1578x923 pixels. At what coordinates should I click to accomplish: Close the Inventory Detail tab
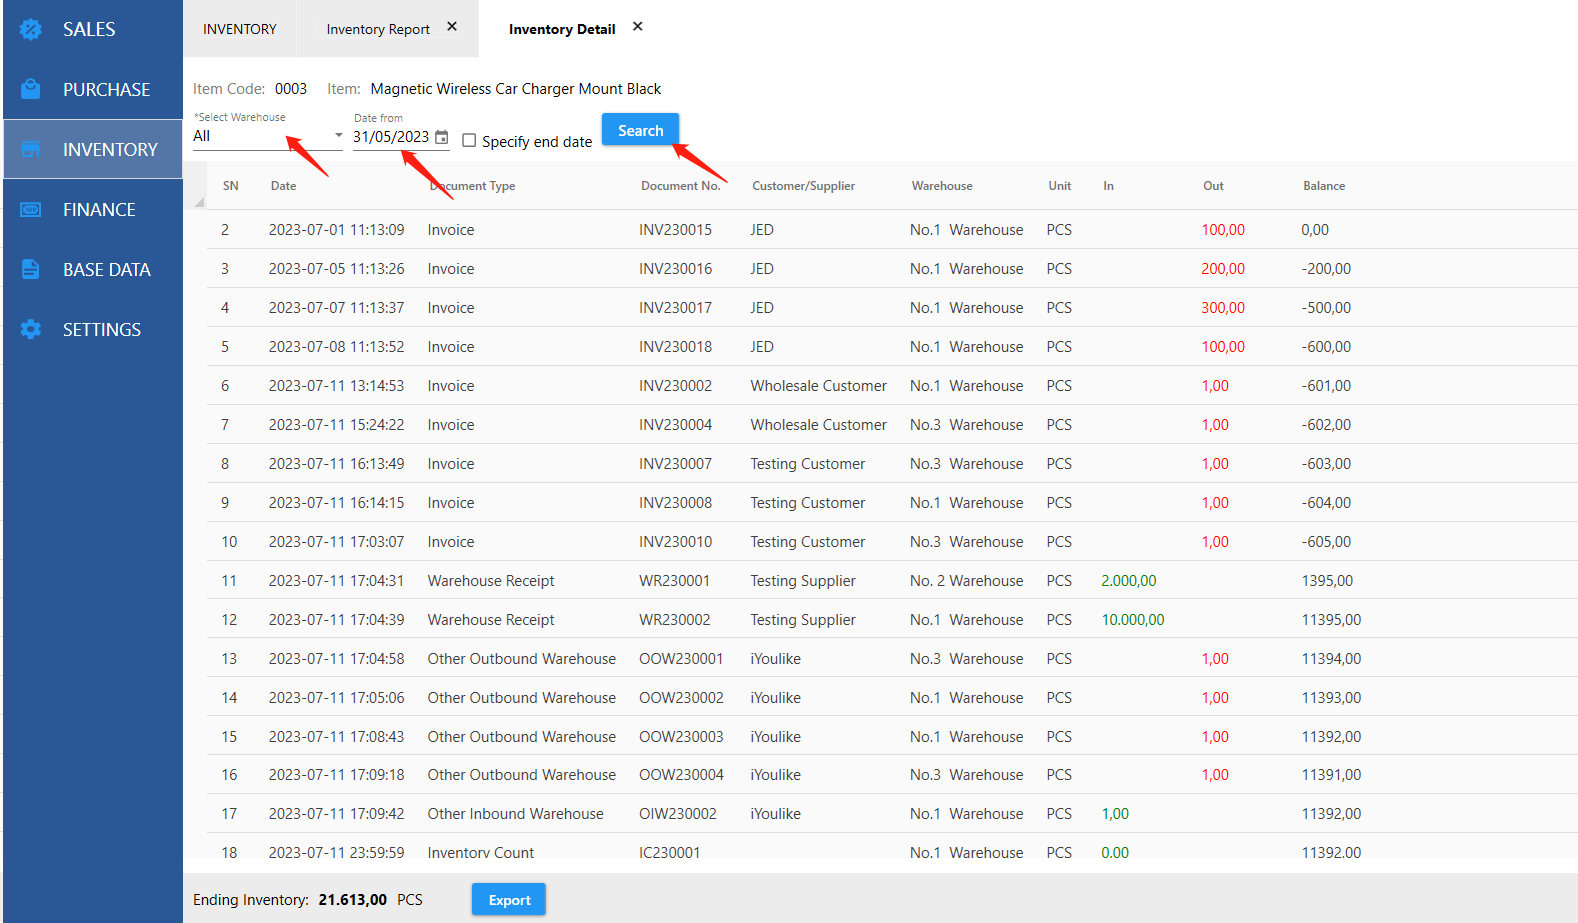coord(638,27)
